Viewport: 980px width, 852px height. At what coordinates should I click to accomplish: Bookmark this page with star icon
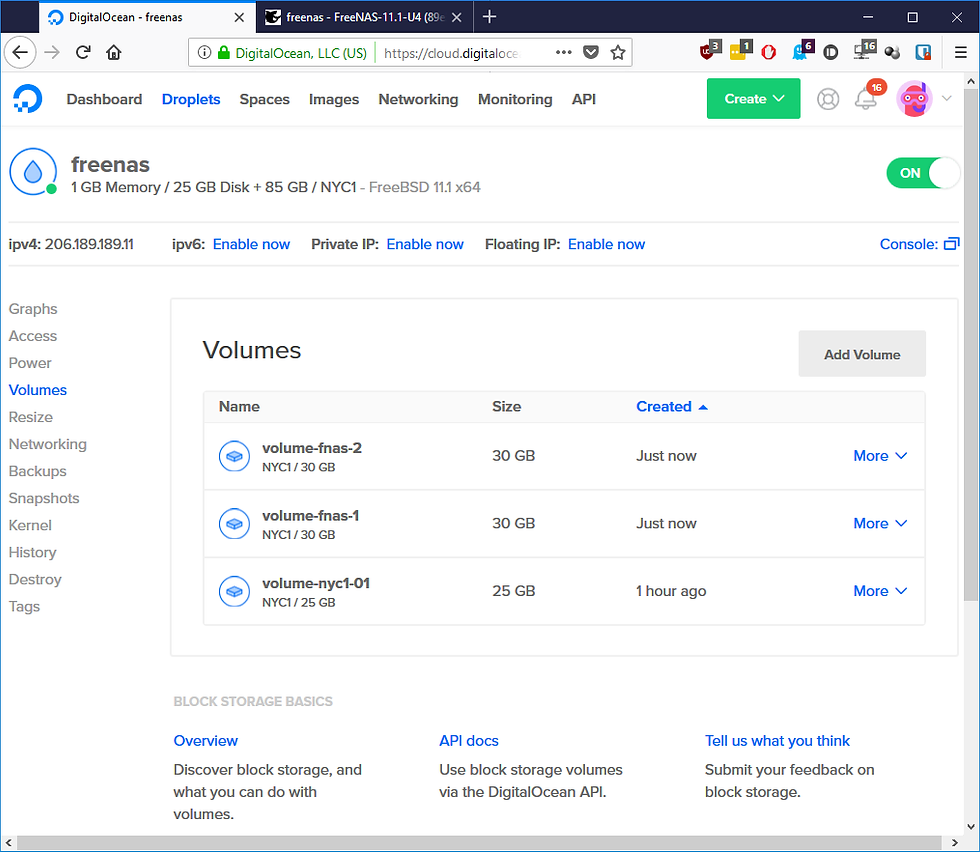pyautogui.click(x=618, y=53)
